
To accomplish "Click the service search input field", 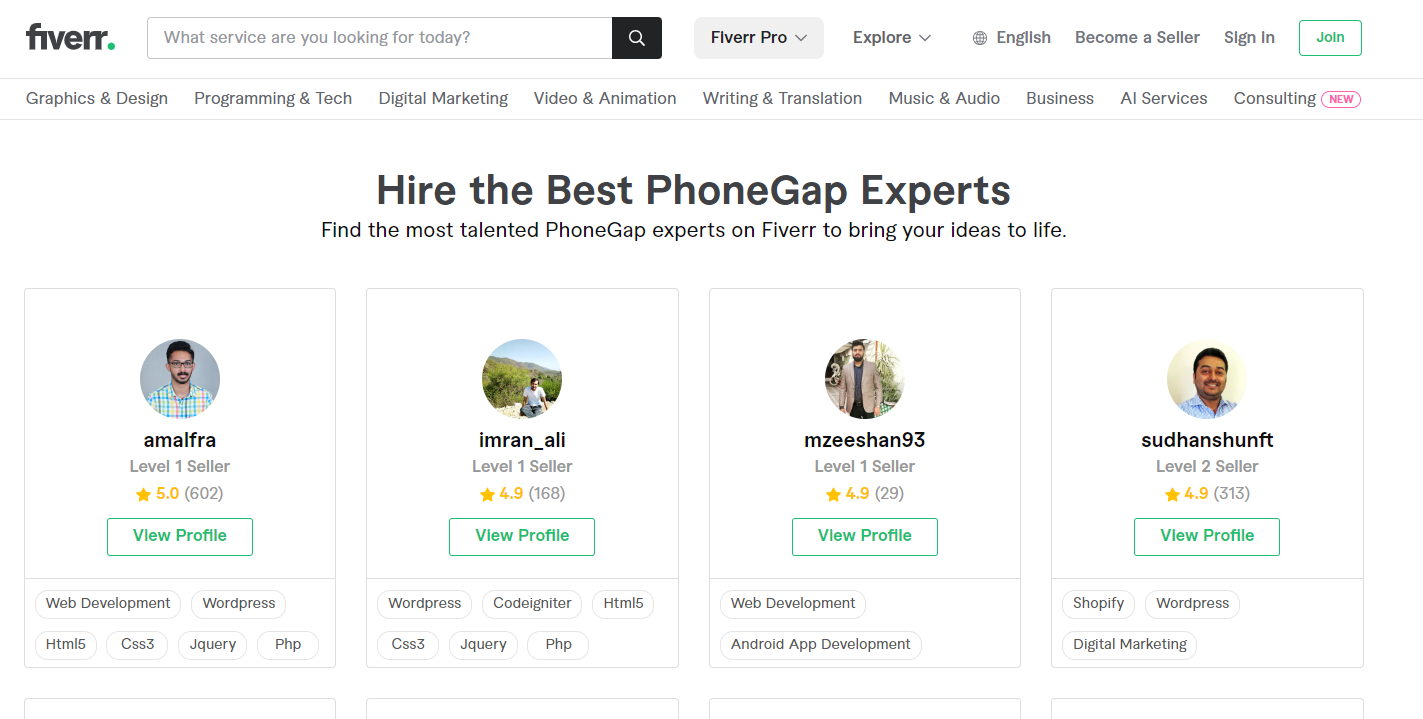I will pyautogui.click(x=380, y=38).
